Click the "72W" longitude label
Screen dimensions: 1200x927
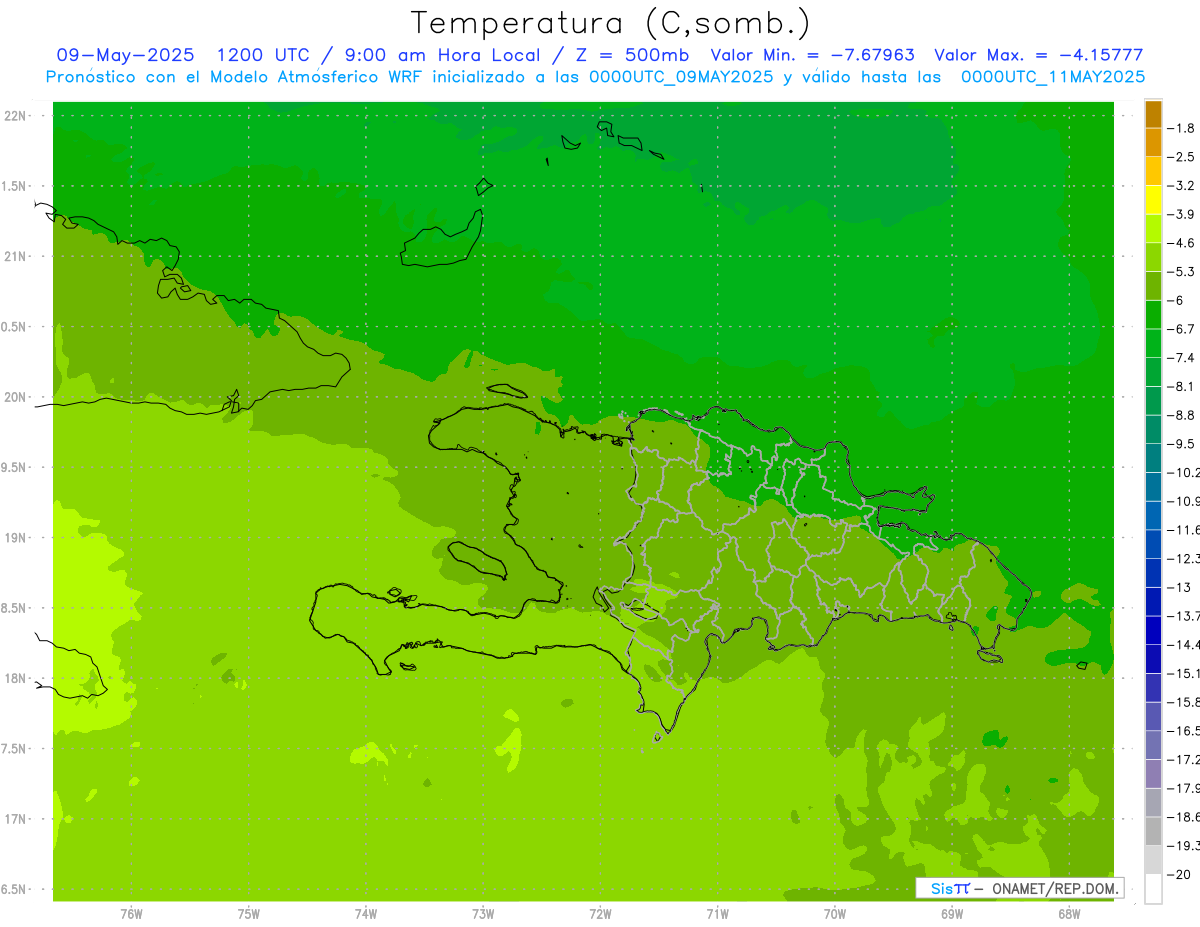point(600,913)
